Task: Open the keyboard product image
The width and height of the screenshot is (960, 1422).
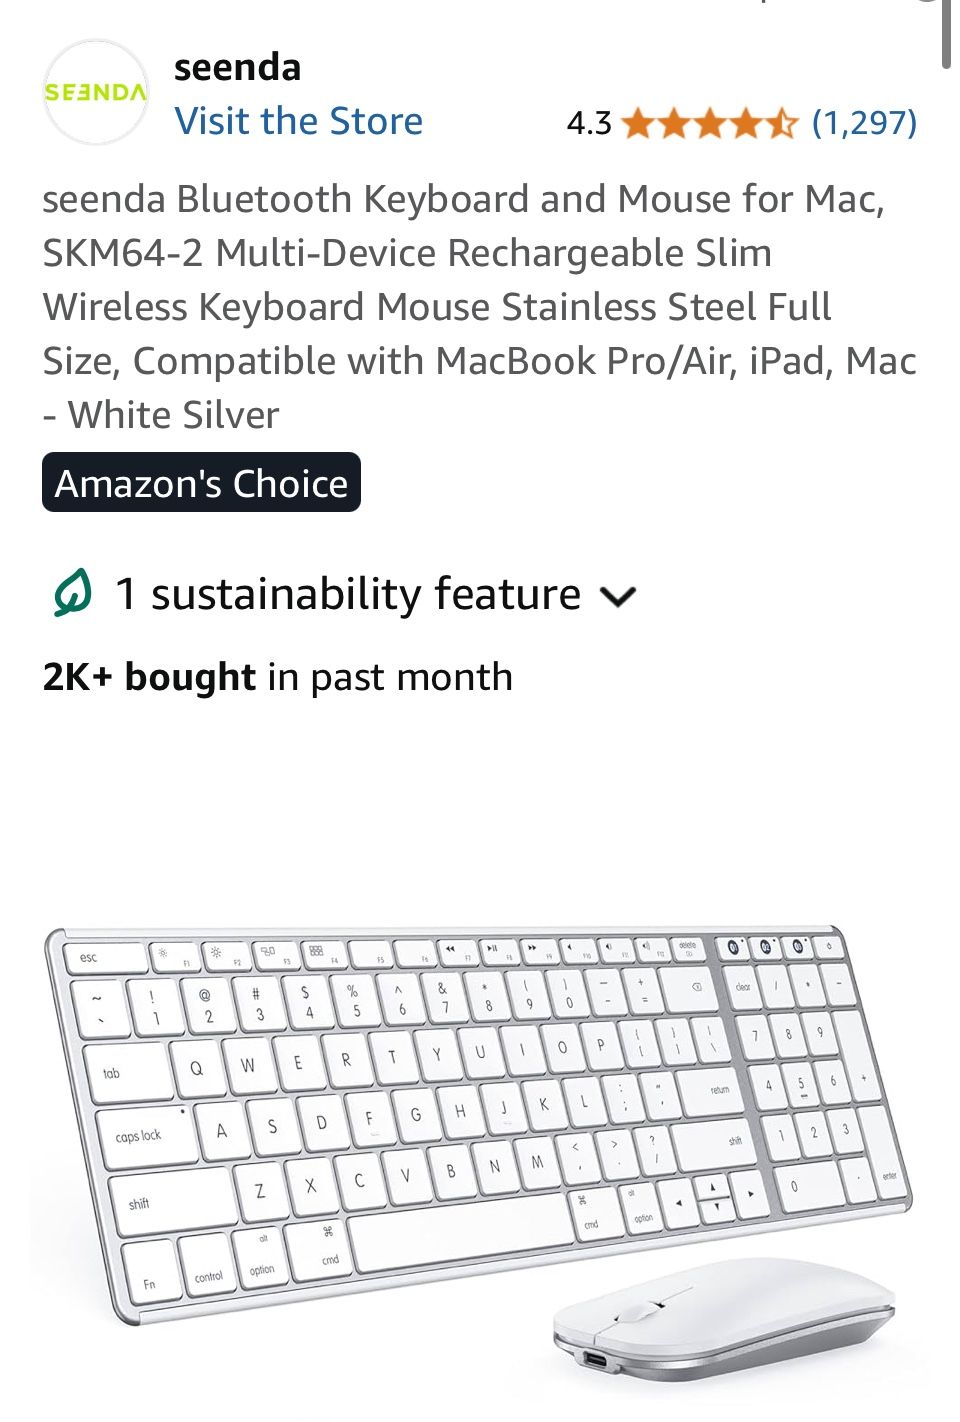Action: click(x=470, y=1110)
